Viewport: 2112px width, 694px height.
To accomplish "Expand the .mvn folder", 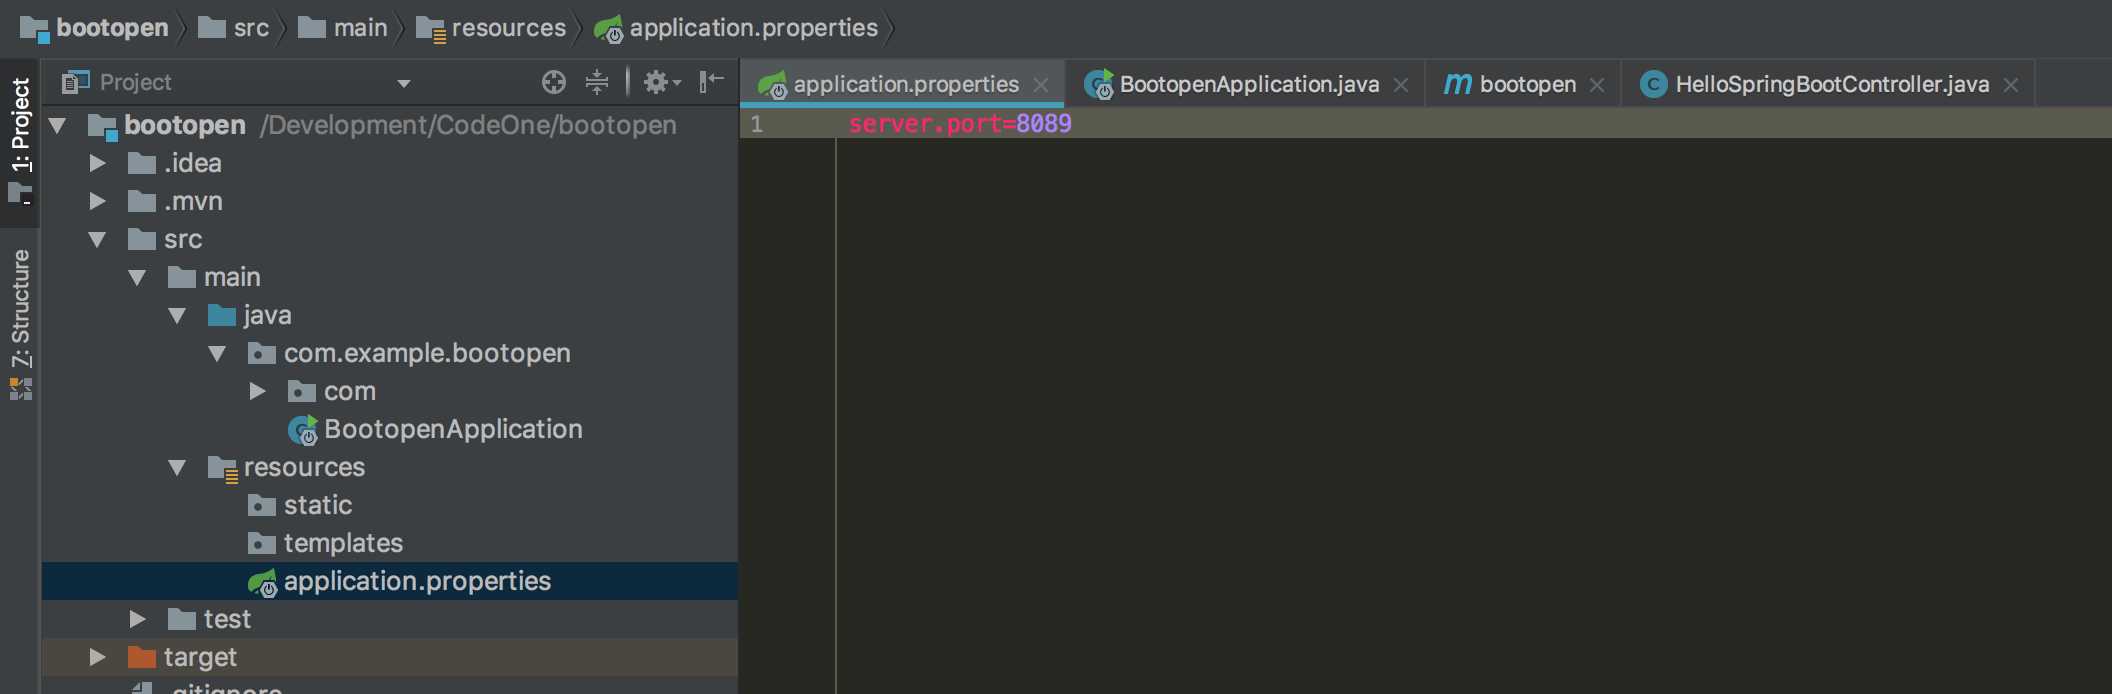I will click(x=98, y=201).
